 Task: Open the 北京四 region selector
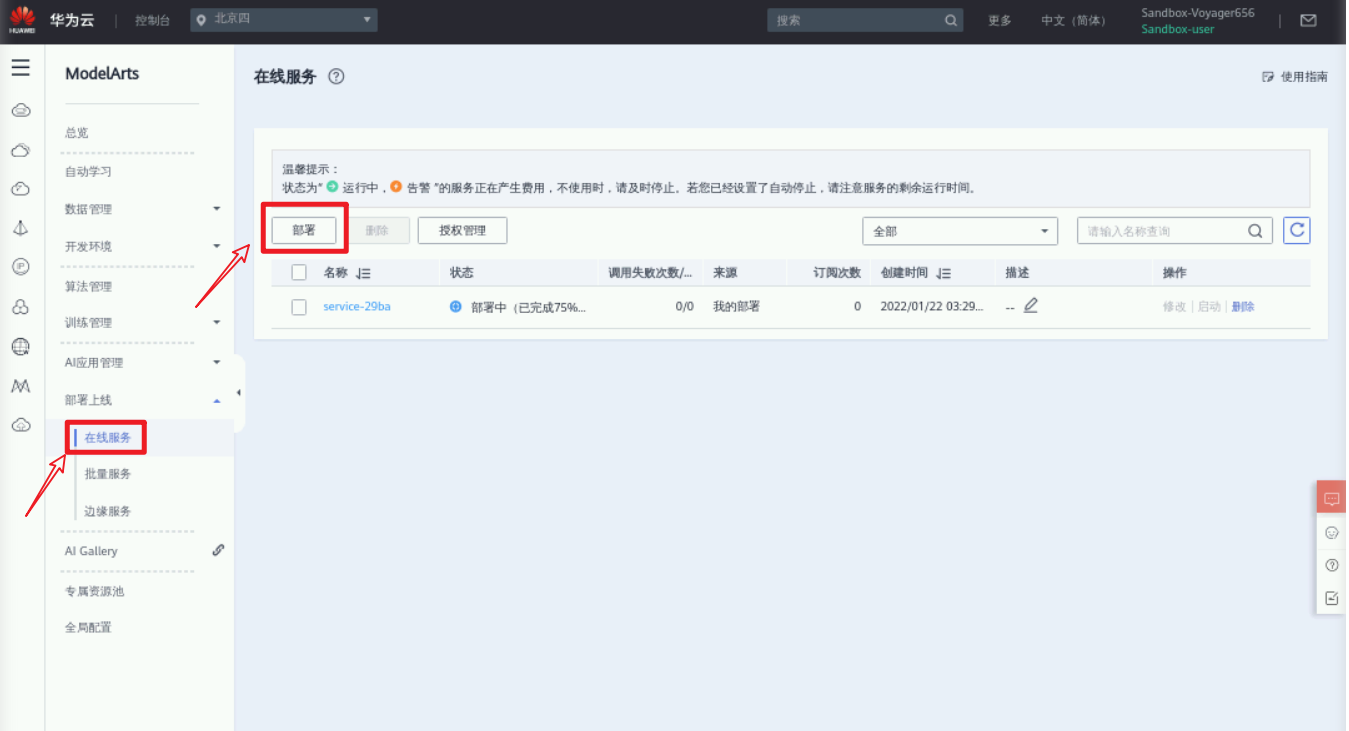pos(284,20)
